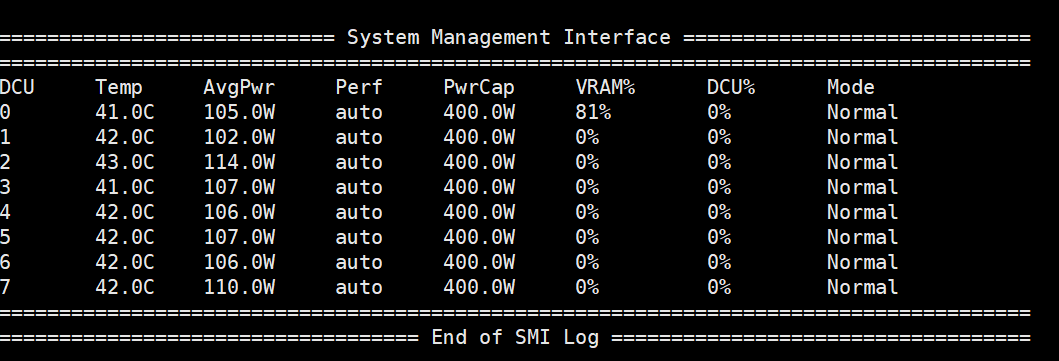Click DCU index 5 in the first column
The height and width of the screenshot is (361, 1059).
coord(5,237)
